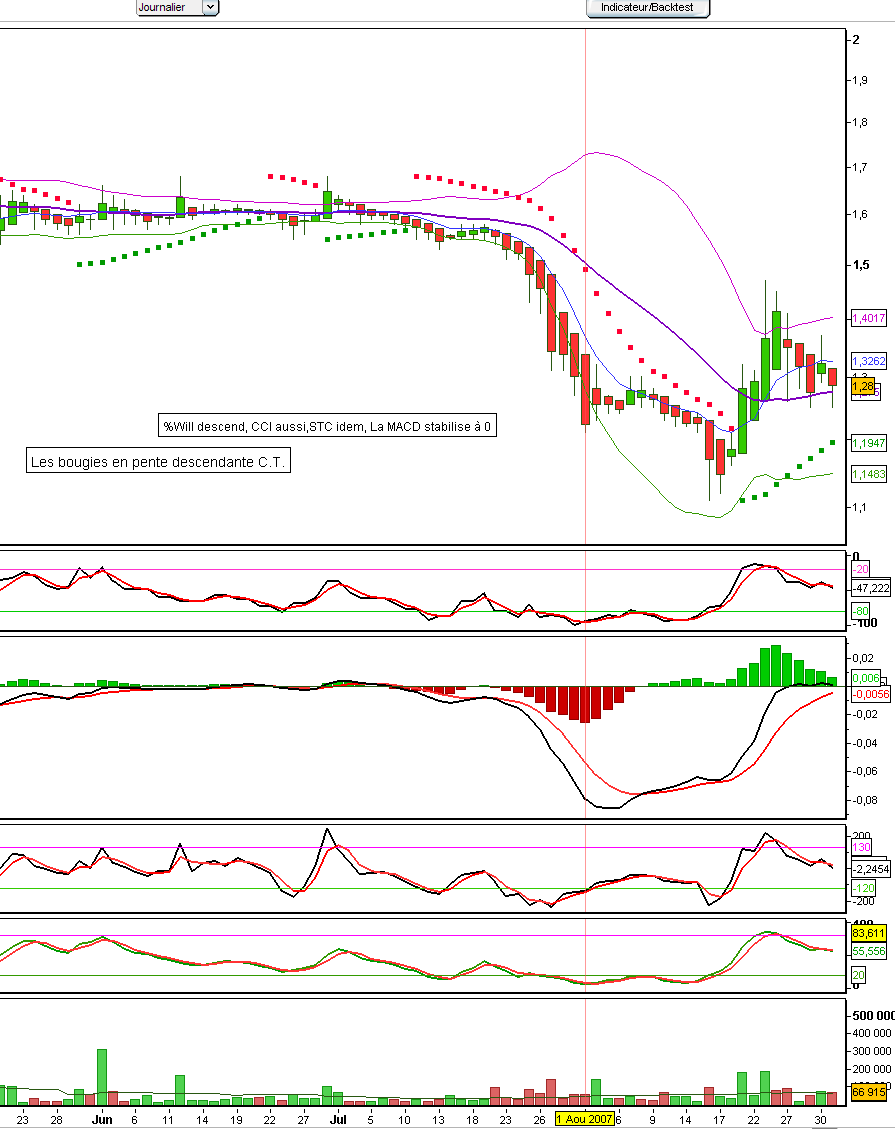Click the blue 1,3262 moving average label

(867, 361)
